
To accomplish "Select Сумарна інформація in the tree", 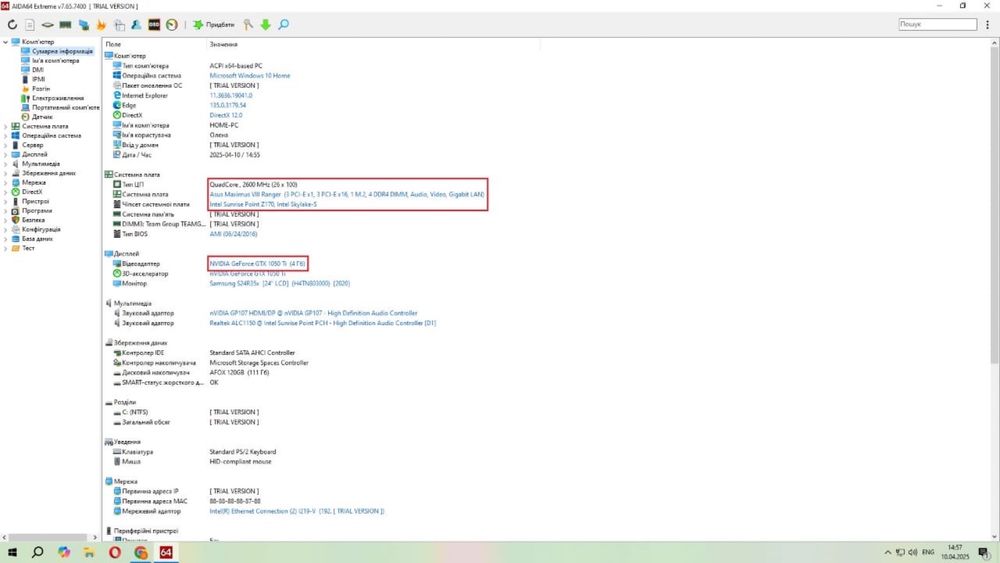I will (62, 51).
